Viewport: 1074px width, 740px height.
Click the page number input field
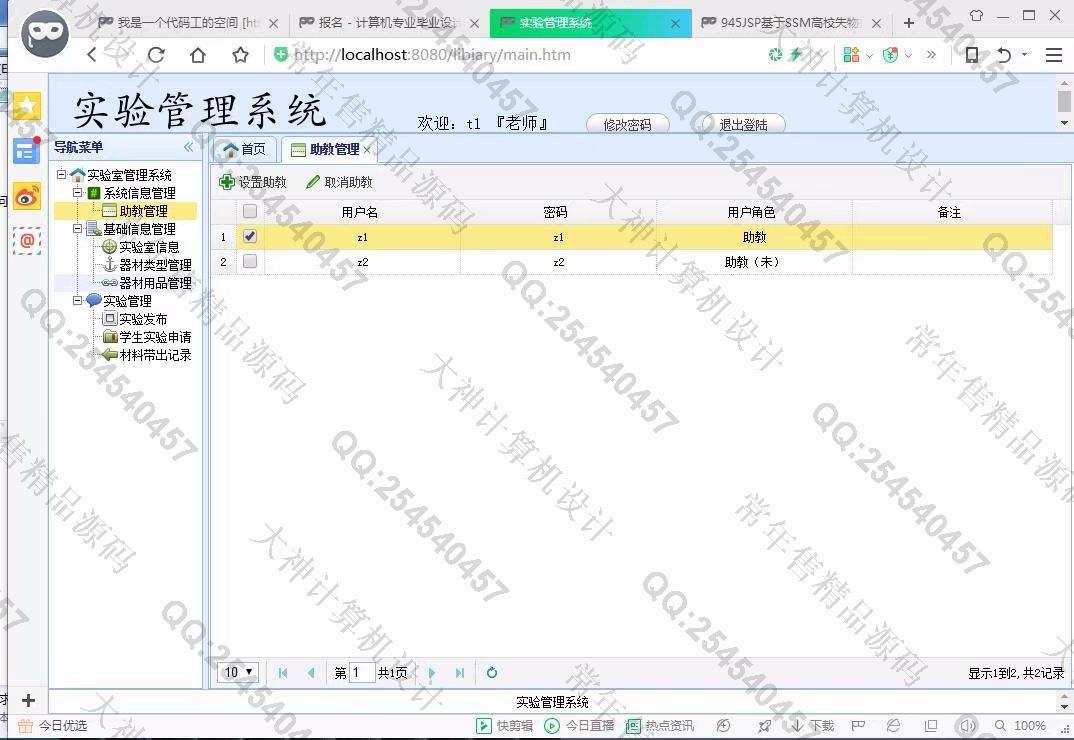pyautogui.click(x=362, y=672)
